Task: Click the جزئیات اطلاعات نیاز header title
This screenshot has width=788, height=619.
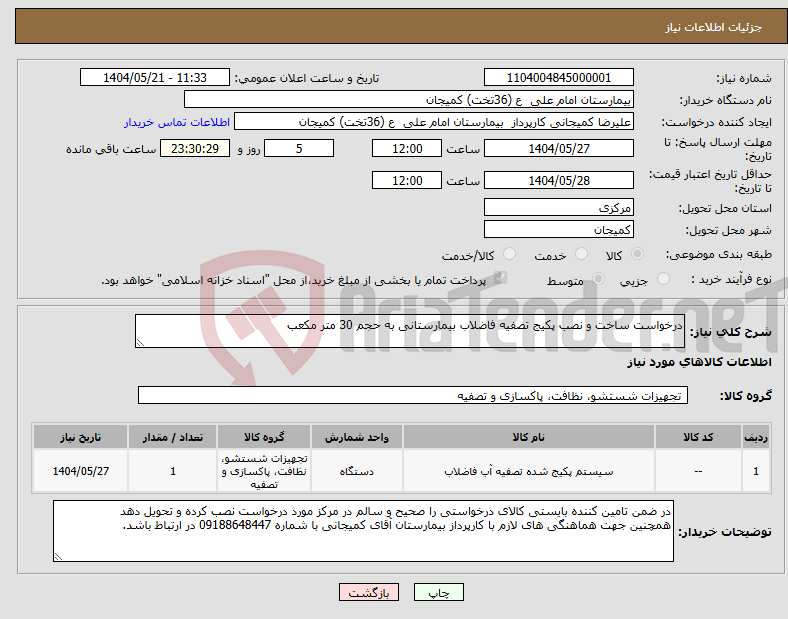Action: pyautogui.click(x=714, y=27)
